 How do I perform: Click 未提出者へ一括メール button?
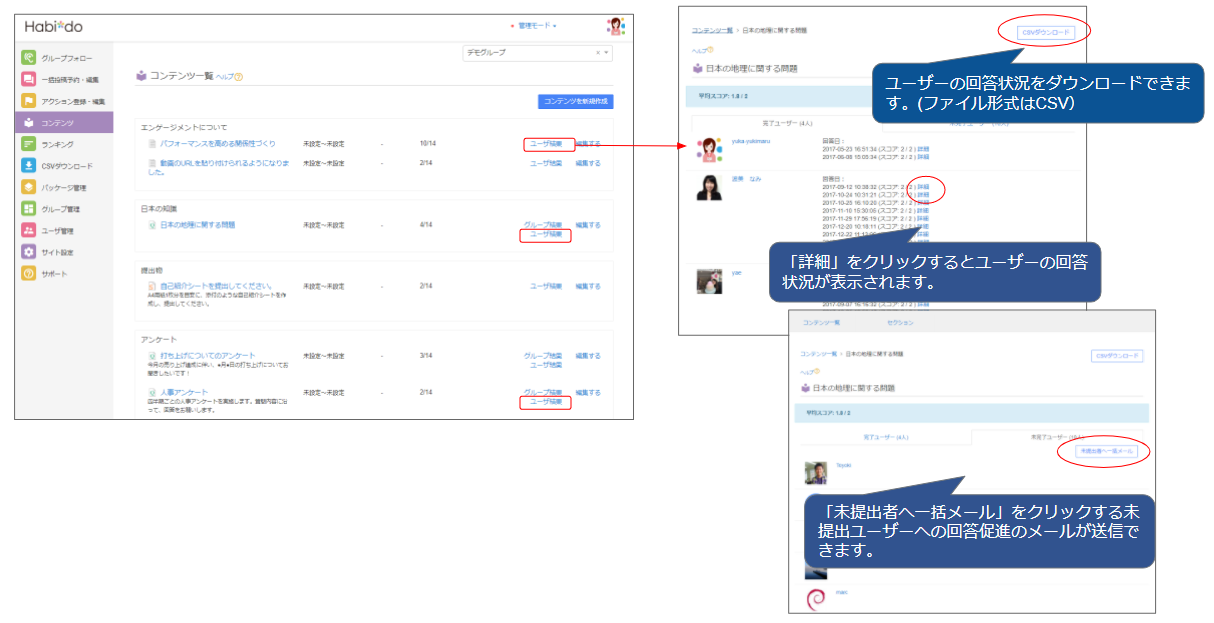1107,452
